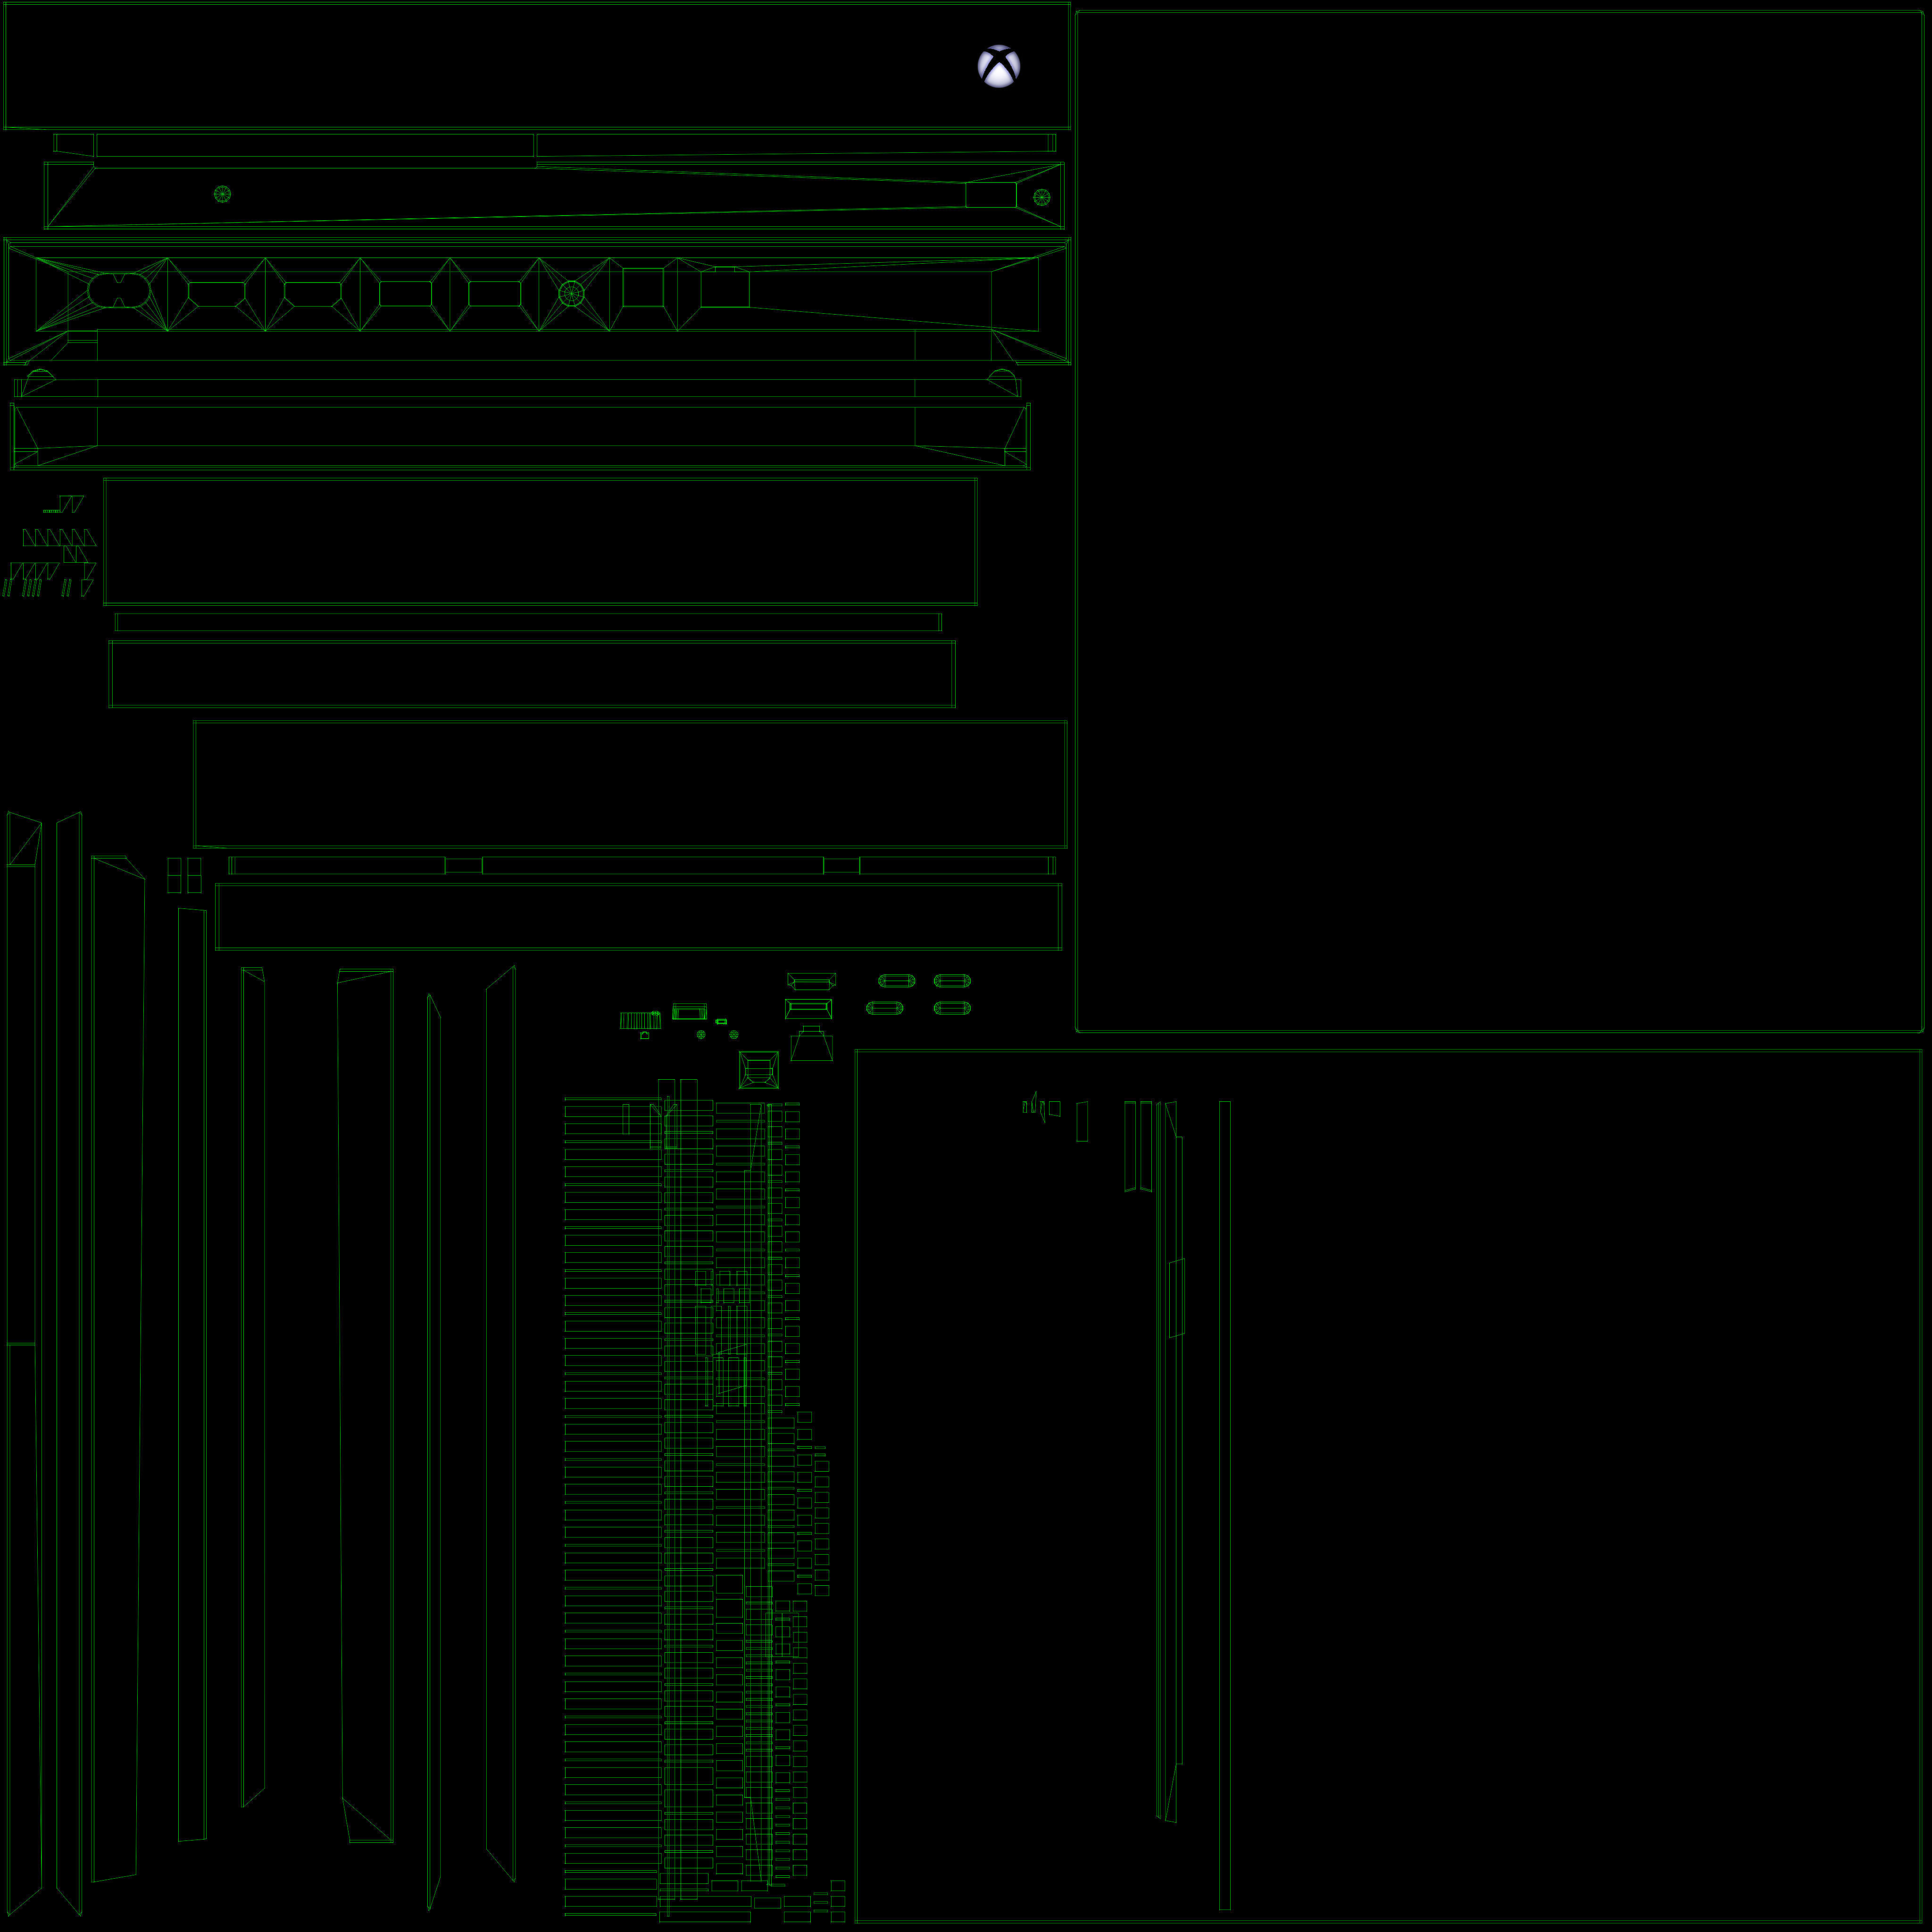Click the sawtooth triangle cluster at left

point(58,538)
